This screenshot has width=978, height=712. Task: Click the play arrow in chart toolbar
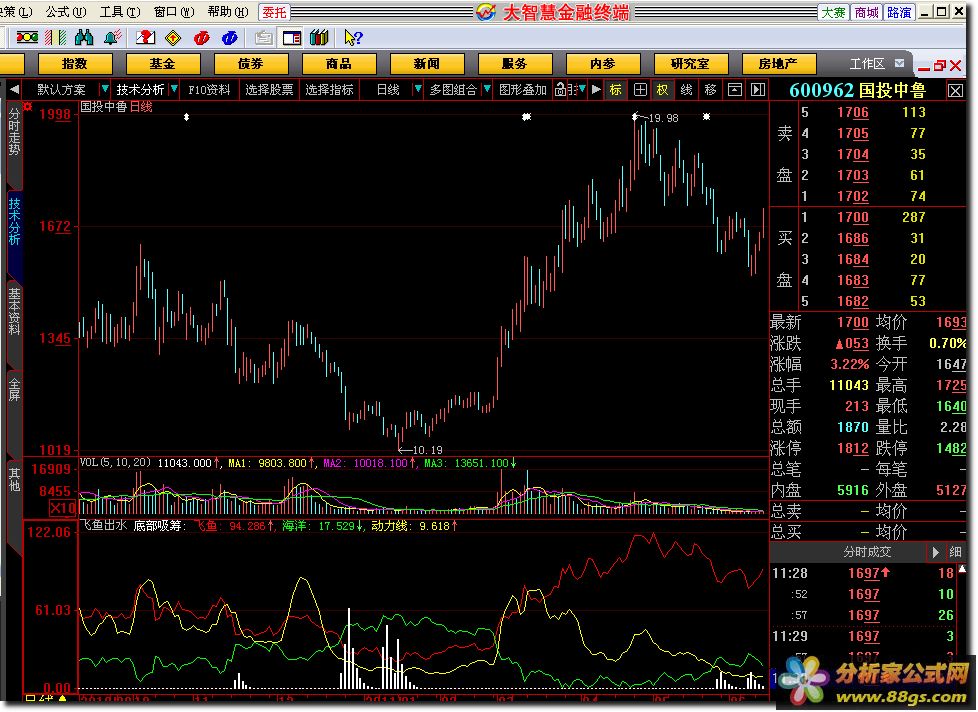coord(596,90)
